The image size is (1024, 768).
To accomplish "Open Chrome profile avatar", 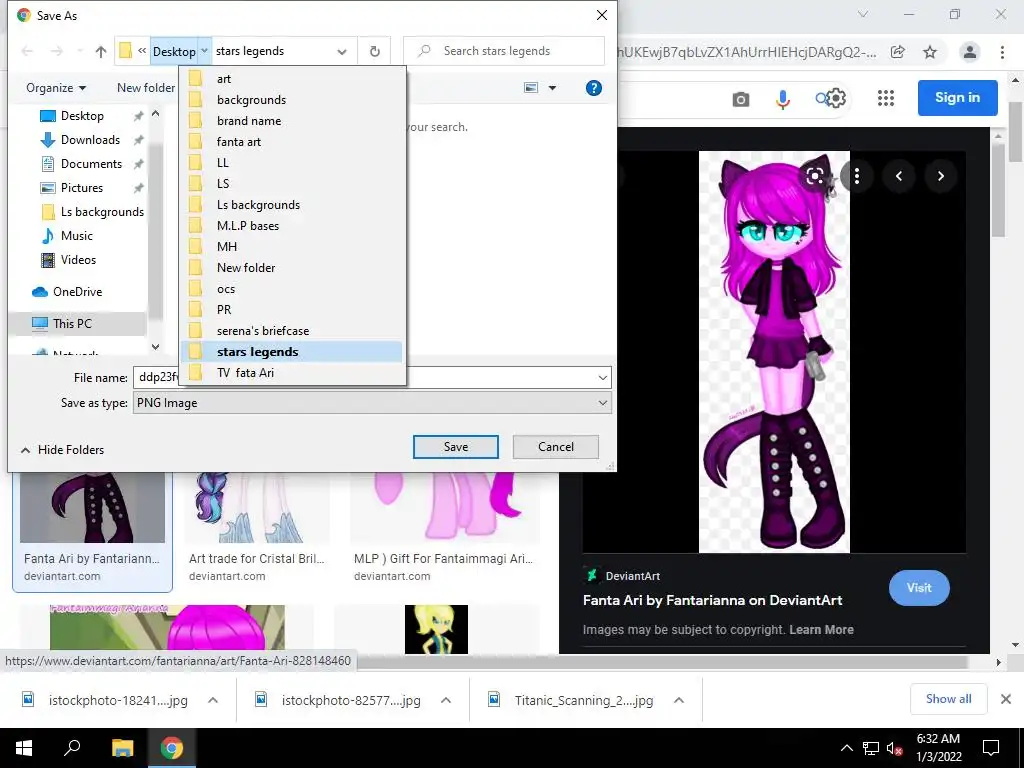I will point(970,52).
